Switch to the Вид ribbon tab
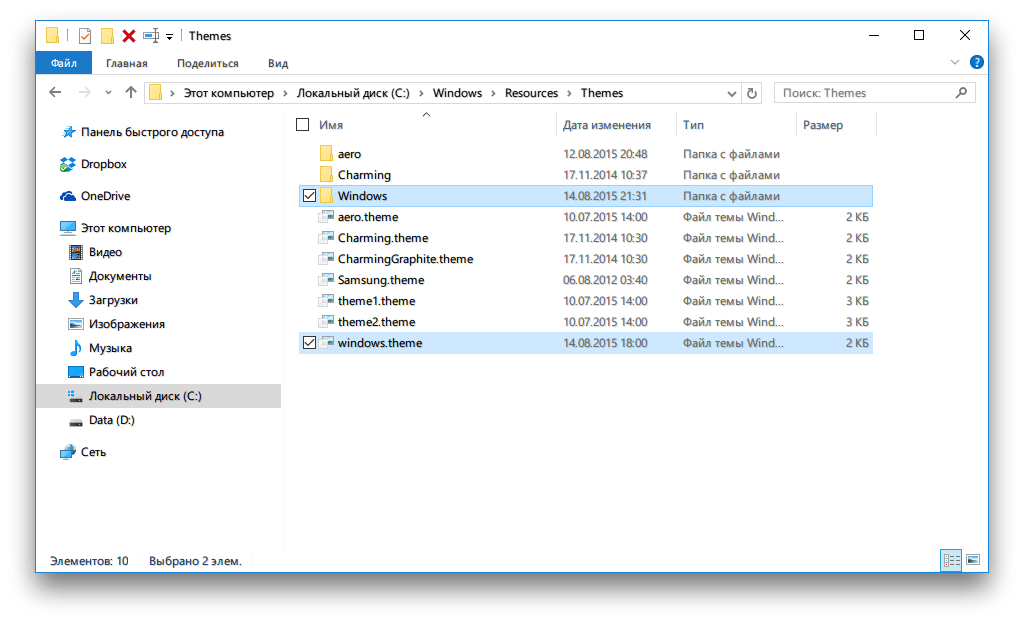 click(278, 63)
